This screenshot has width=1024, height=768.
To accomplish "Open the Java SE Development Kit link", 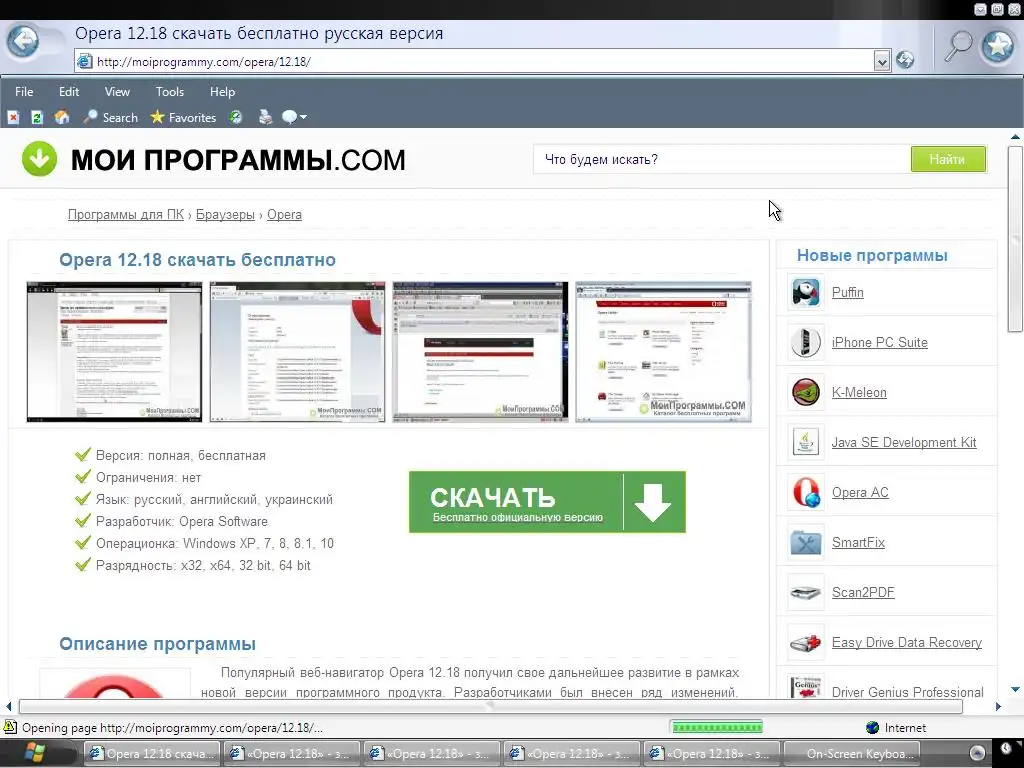I will (x=904, y=442).
